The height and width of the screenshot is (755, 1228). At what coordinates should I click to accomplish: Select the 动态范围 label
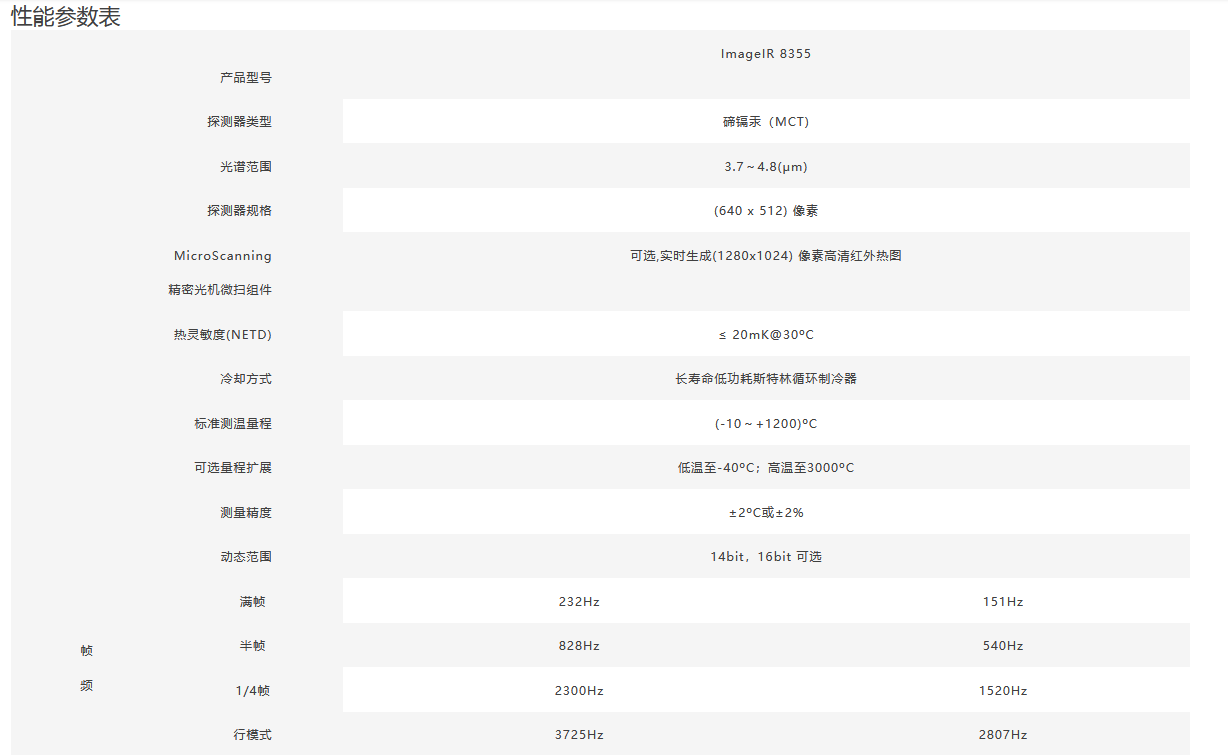click(x=246, y=557)
